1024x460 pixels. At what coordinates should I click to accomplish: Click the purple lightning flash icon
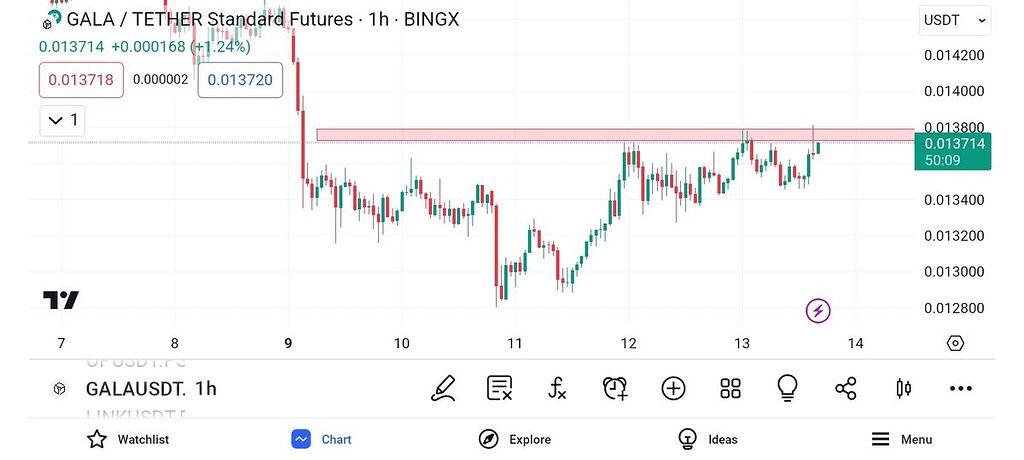(818, 311)
